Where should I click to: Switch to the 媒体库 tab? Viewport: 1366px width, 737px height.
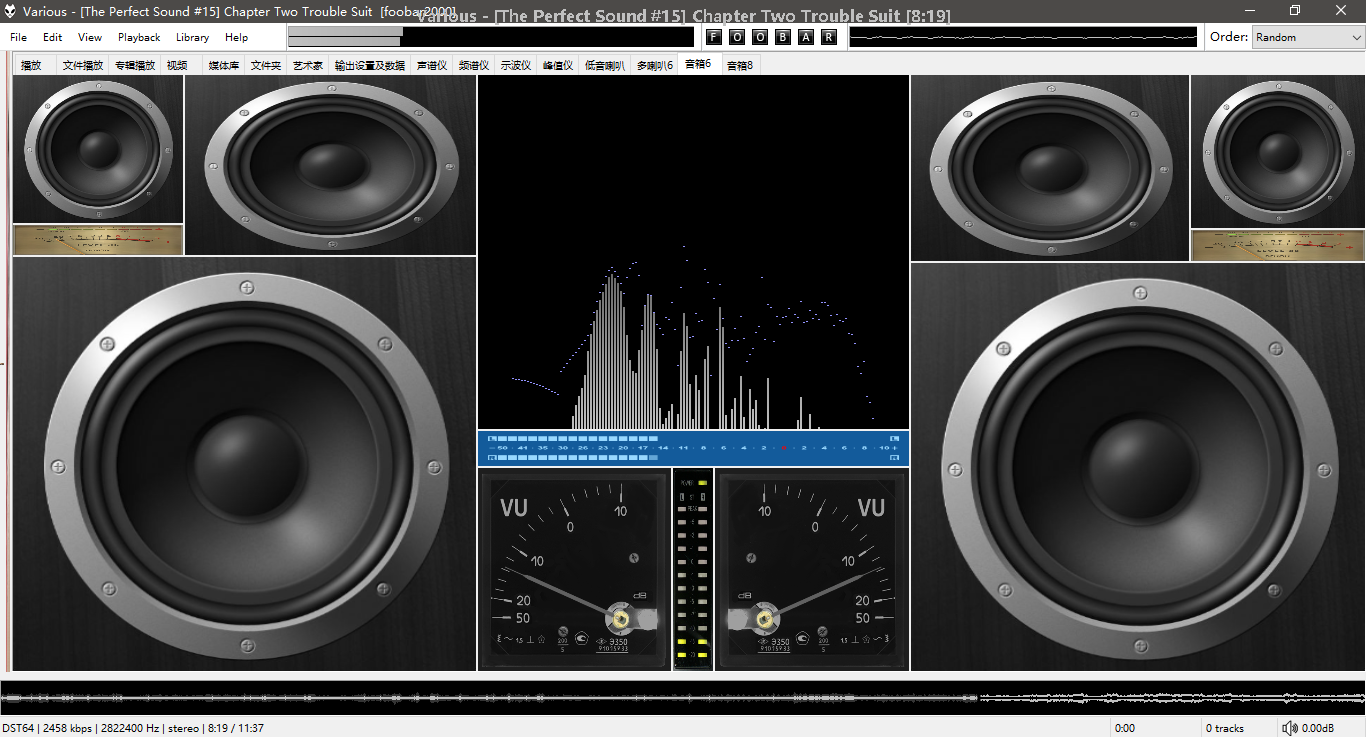[x=223, y=65]
